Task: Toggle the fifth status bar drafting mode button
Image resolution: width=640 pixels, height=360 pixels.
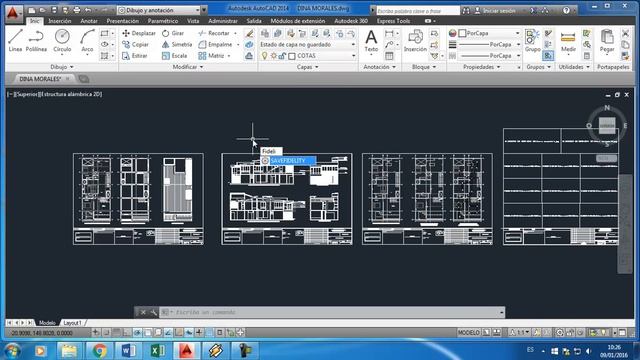Action: coord(138,333)
